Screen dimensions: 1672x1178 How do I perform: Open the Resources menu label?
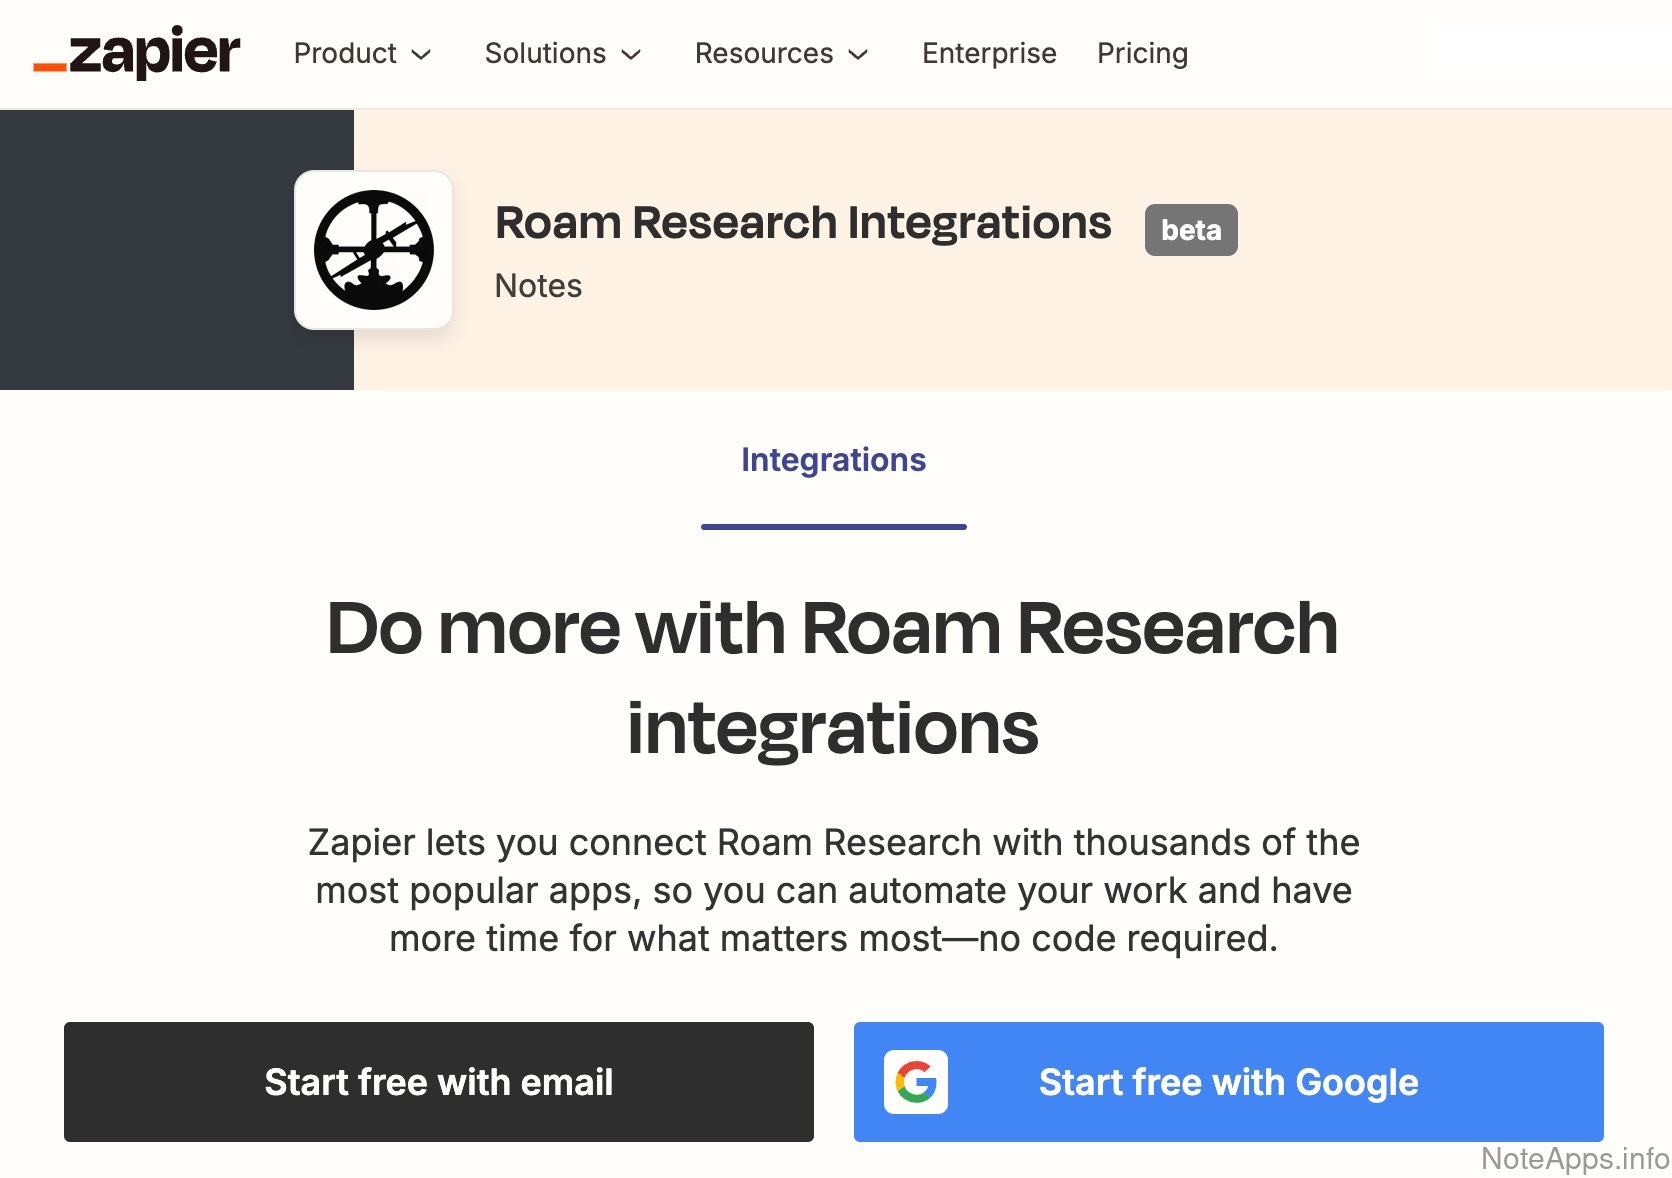click(x=764, y=53)
